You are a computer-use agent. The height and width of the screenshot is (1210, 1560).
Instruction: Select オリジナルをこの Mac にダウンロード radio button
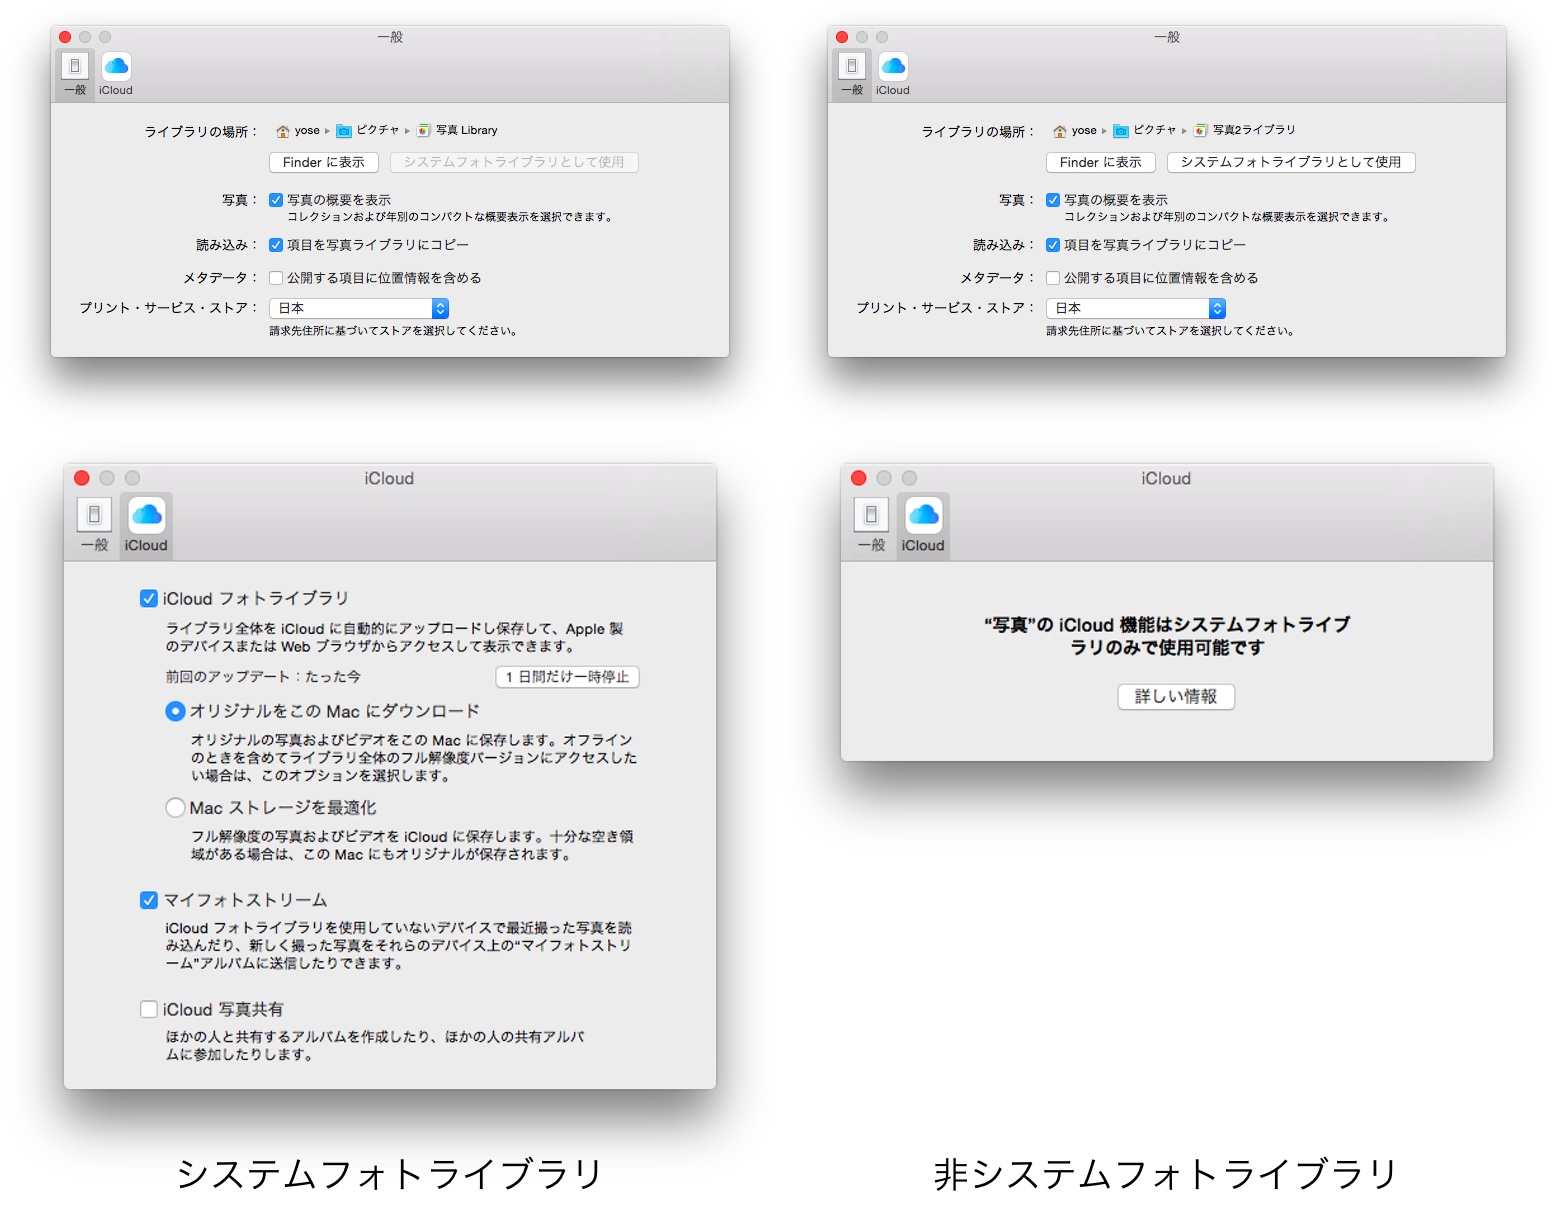(175, 711)
